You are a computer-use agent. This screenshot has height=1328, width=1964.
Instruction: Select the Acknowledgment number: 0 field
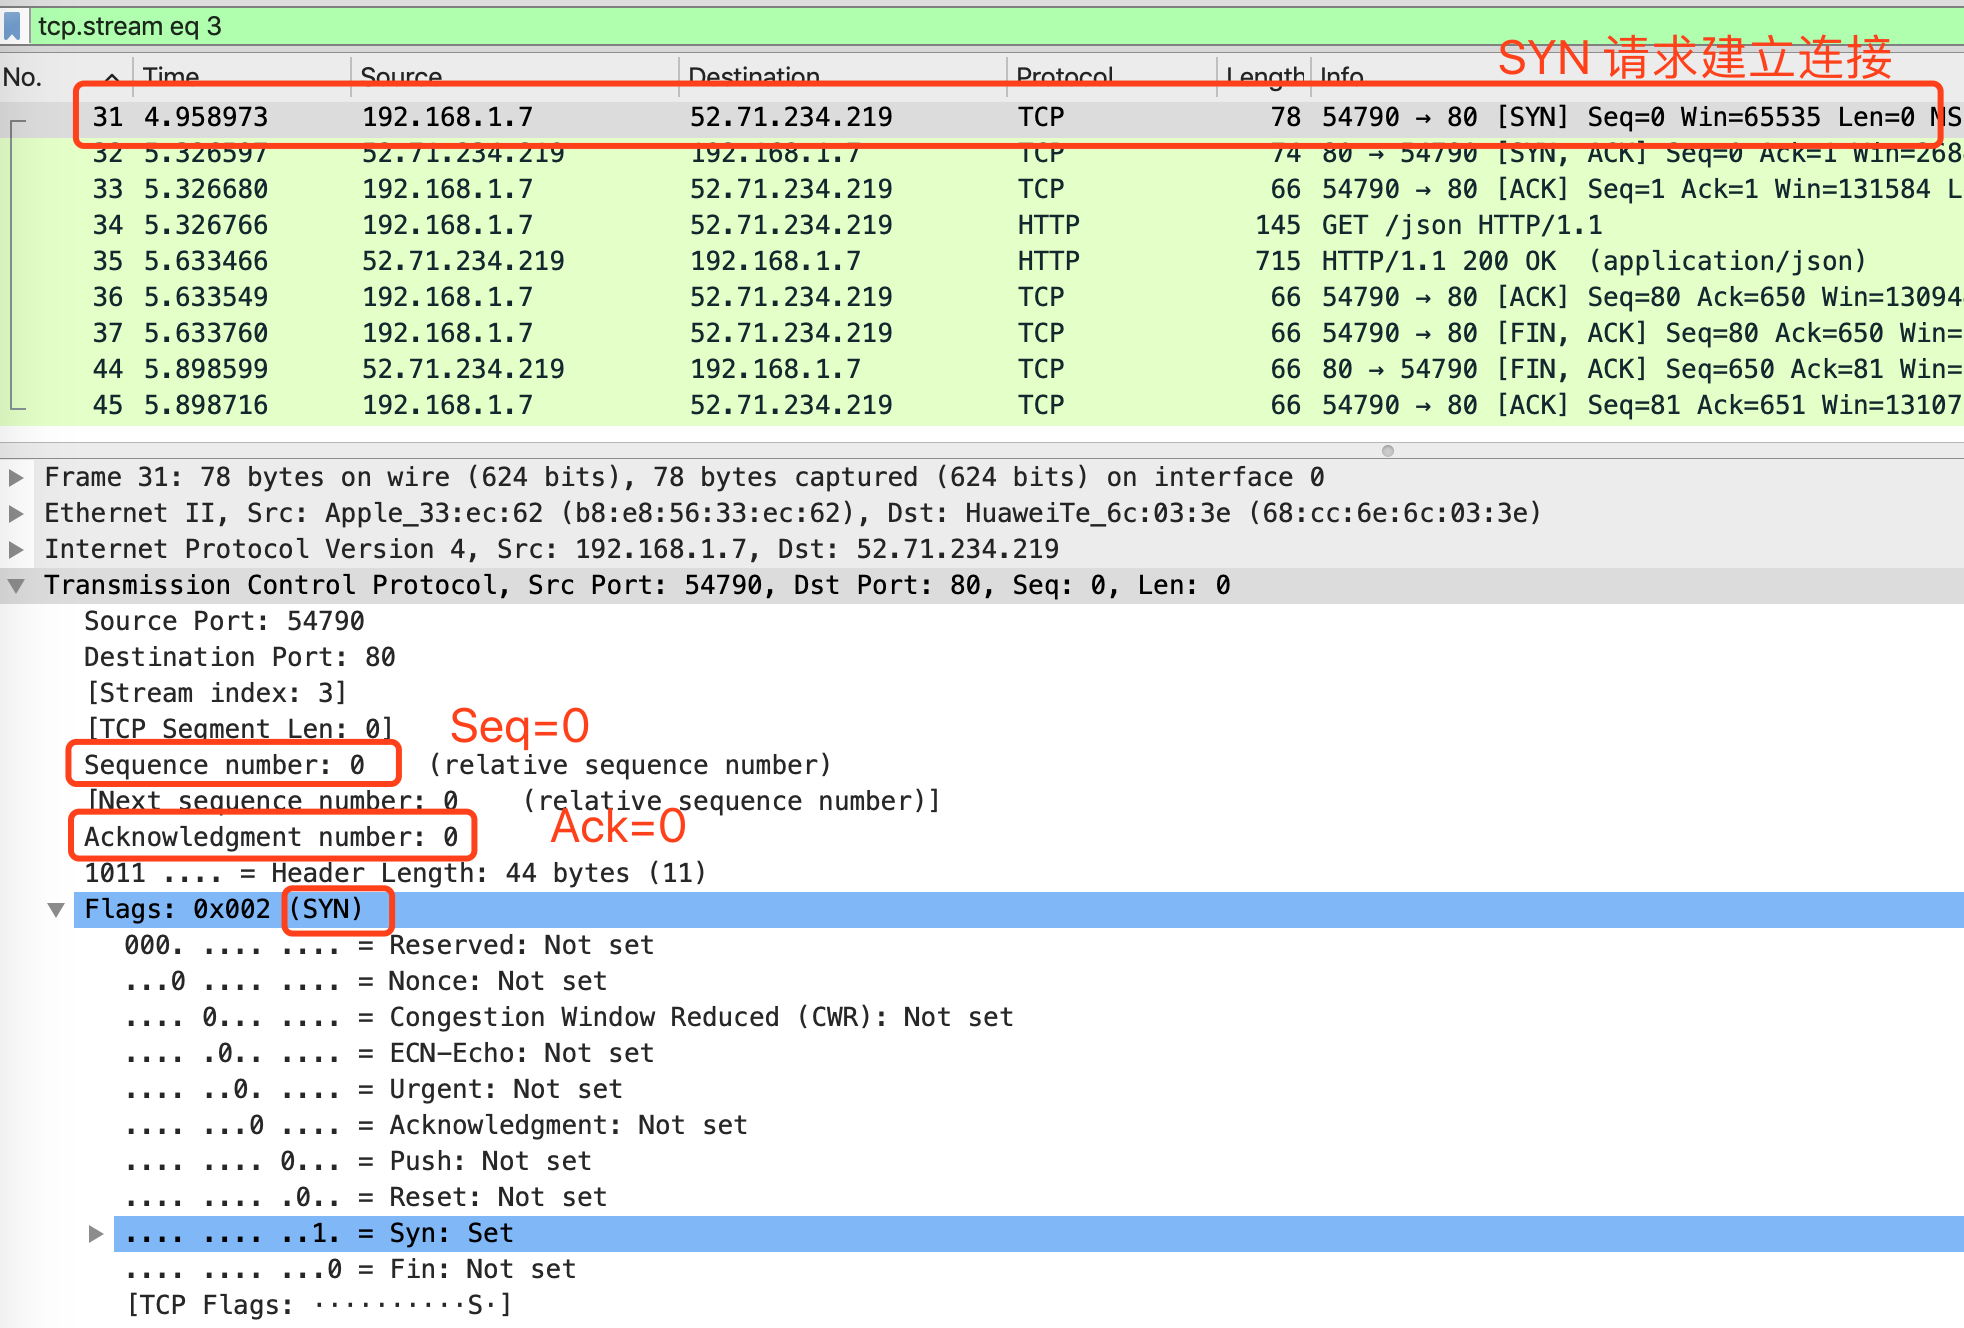click(x=270, y=837)
